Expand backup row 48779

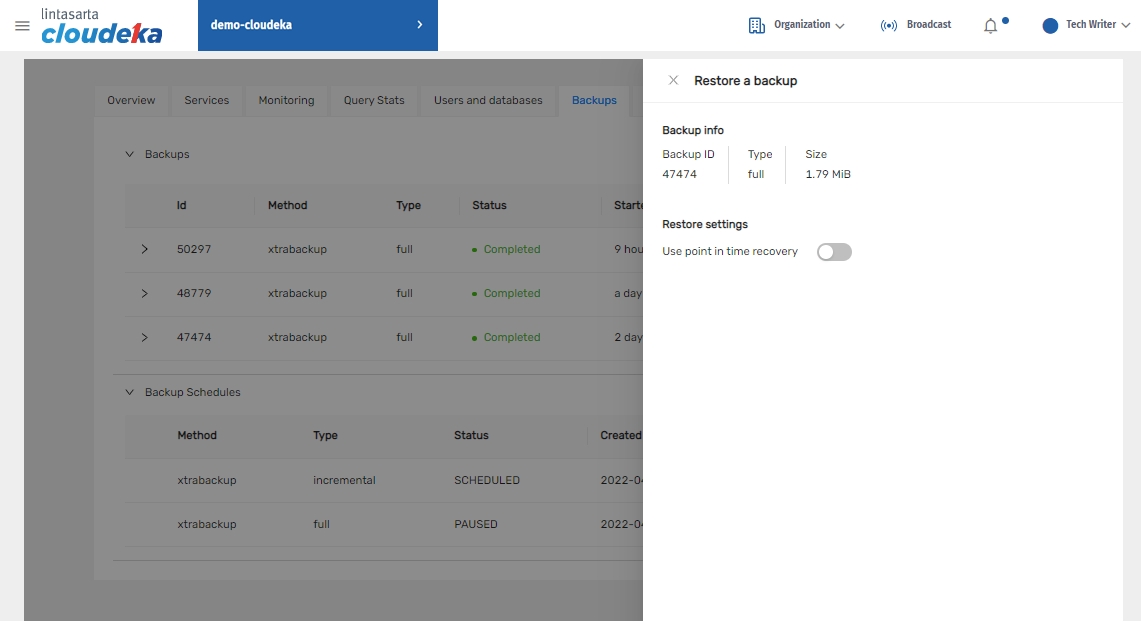coord(144,293)
